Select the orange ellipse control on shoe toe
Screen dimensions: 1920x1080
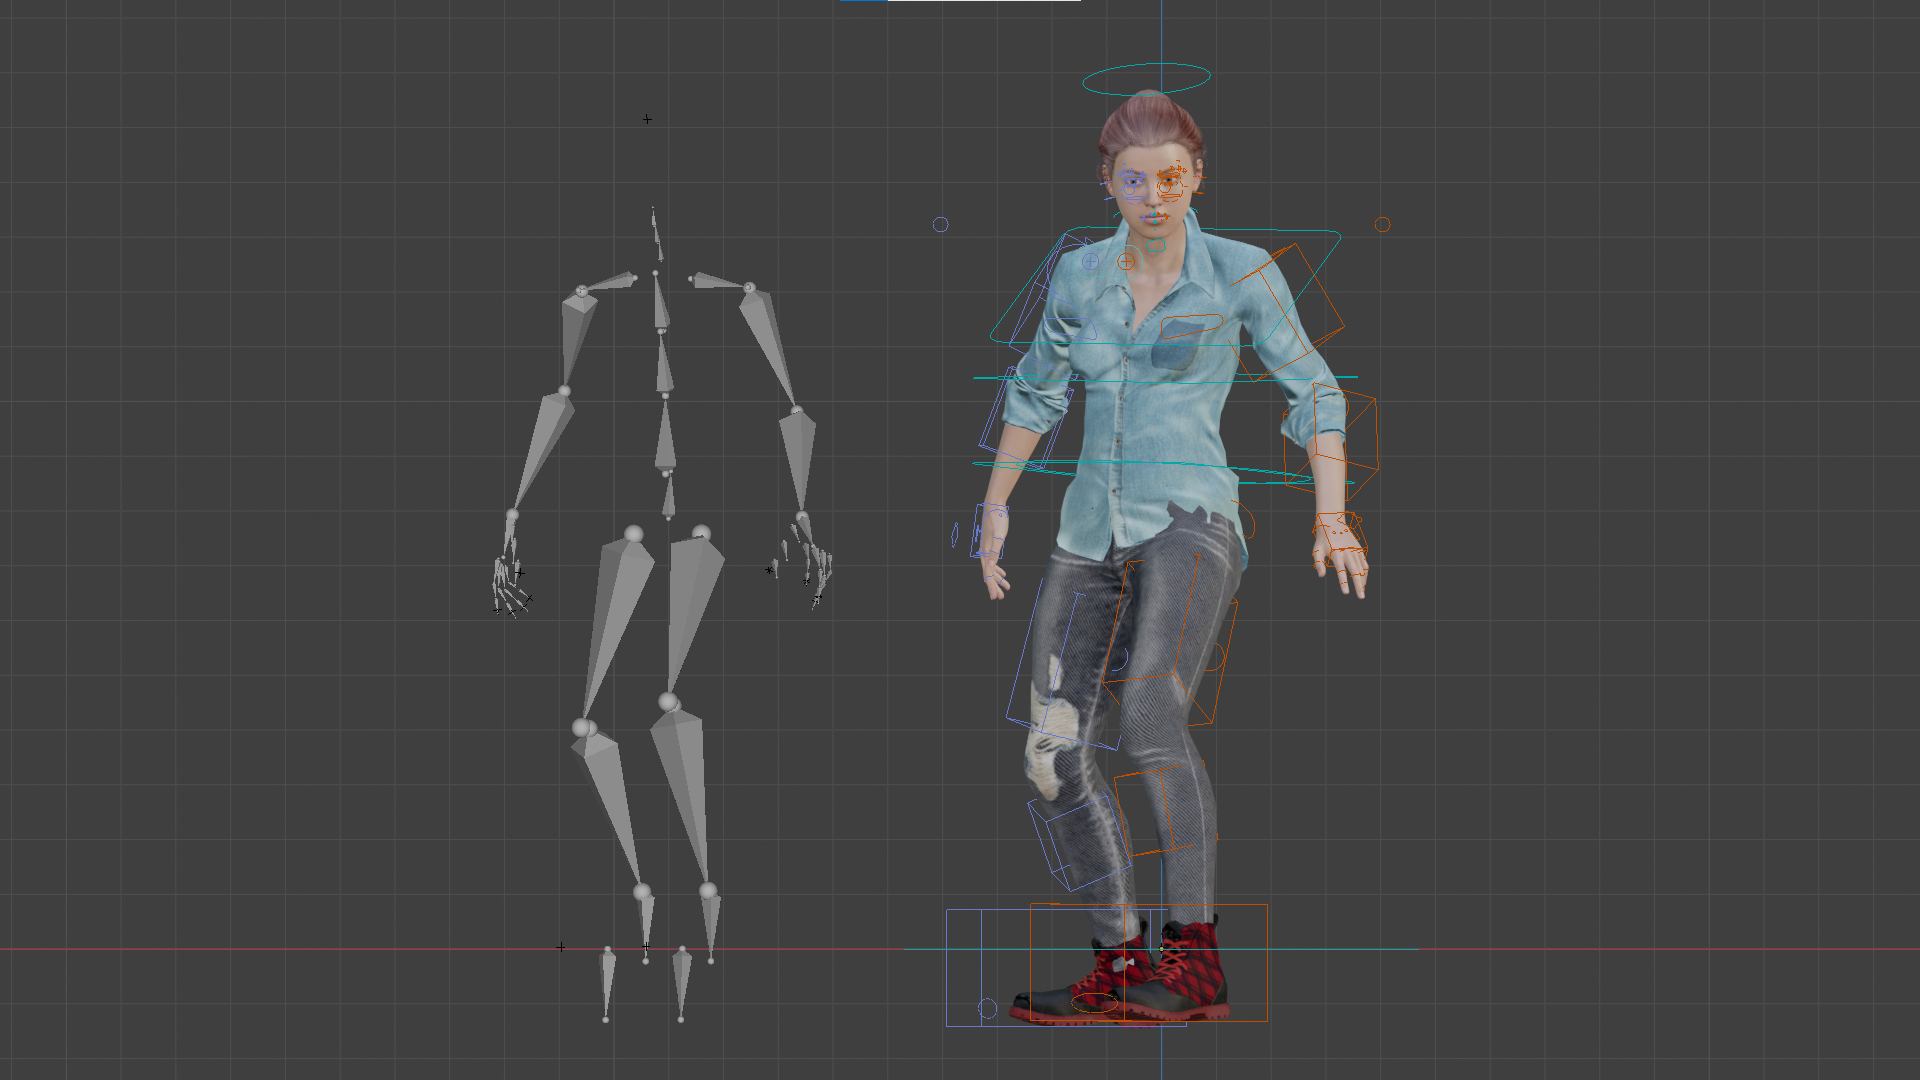point(1094,1003)
